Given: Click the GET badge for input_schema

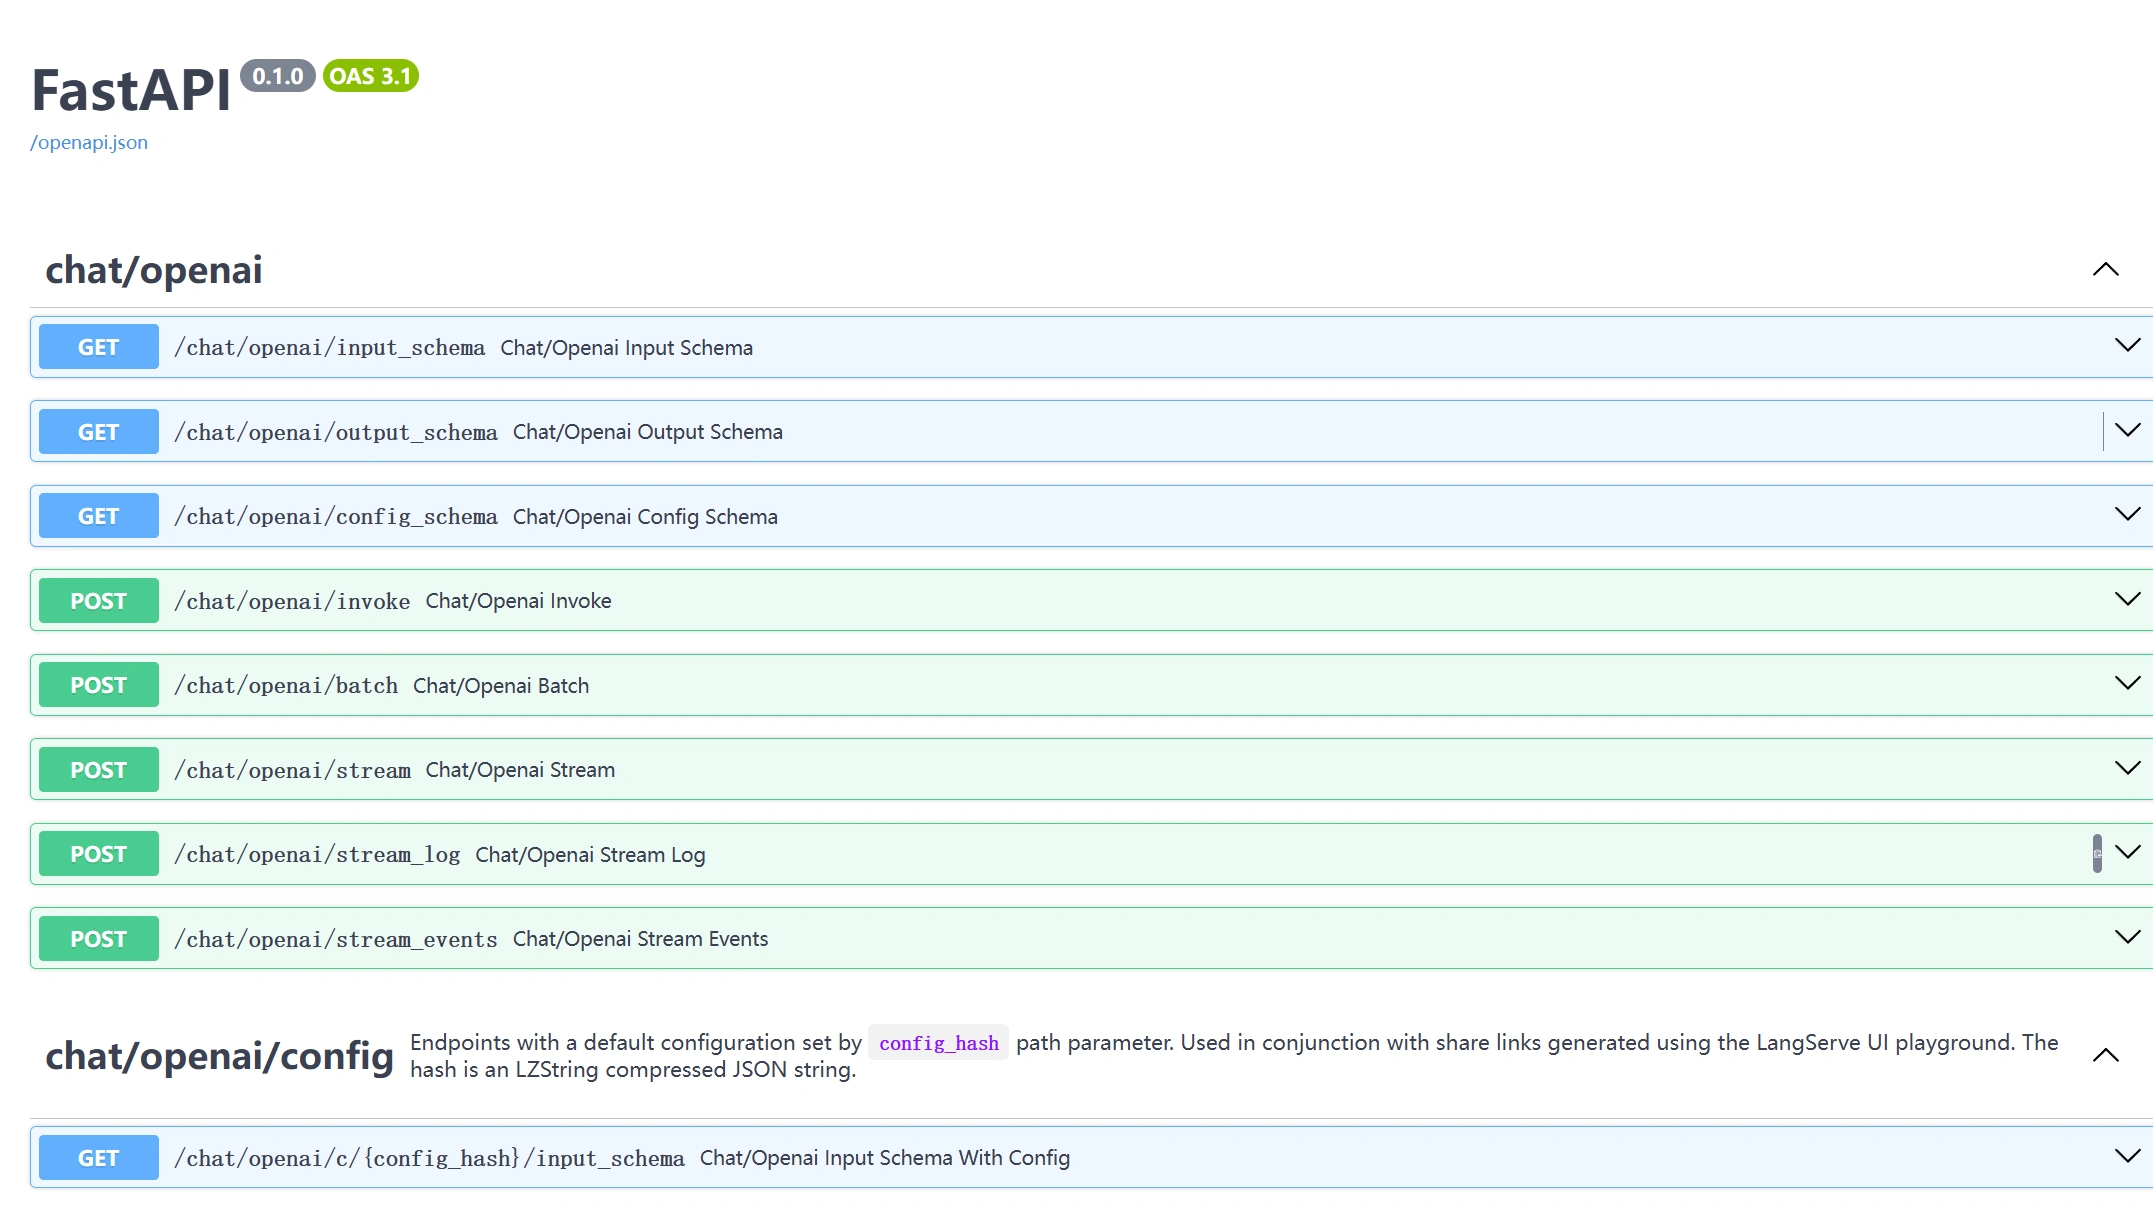Looking at the screenshot, I should pyautogui.click(x=98, y=347).
